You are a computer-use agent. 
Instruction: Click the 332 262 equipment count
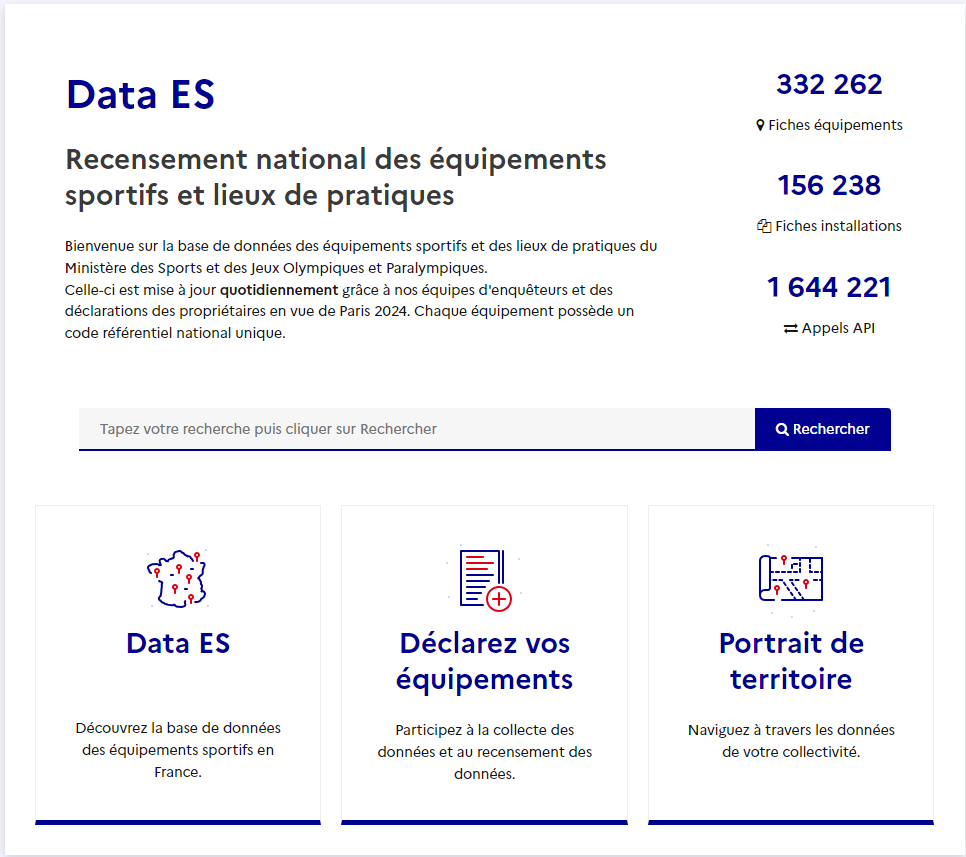[x=829, y=84]
